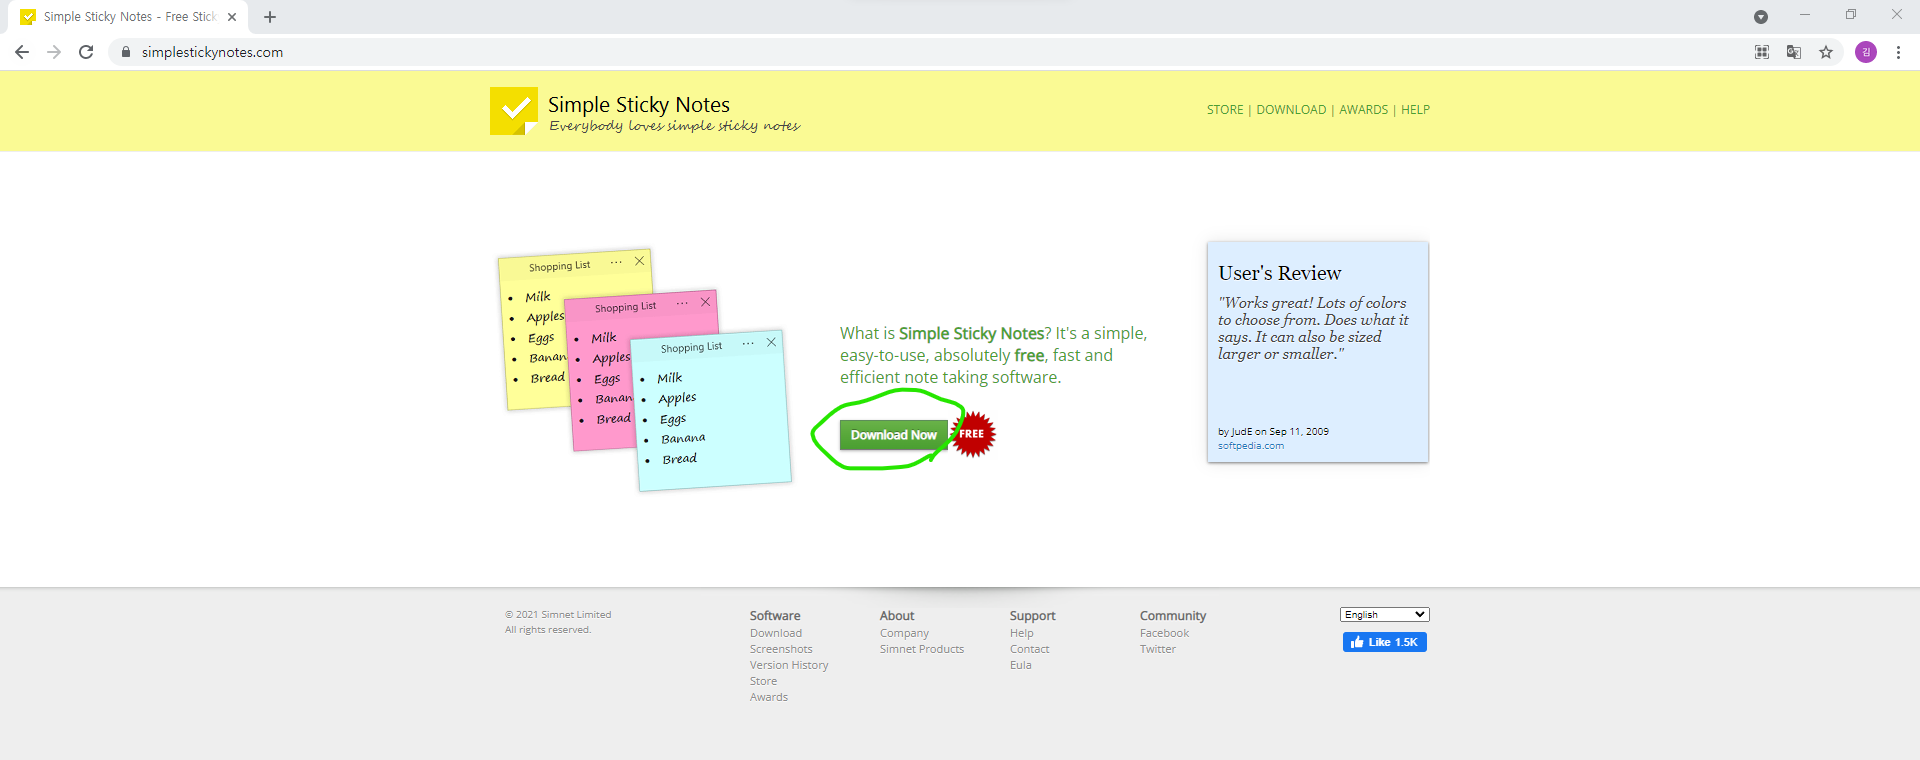Open the footer Simnet Products link
This screenshot has width=1920, height=760.
click(x=922, y=649)
